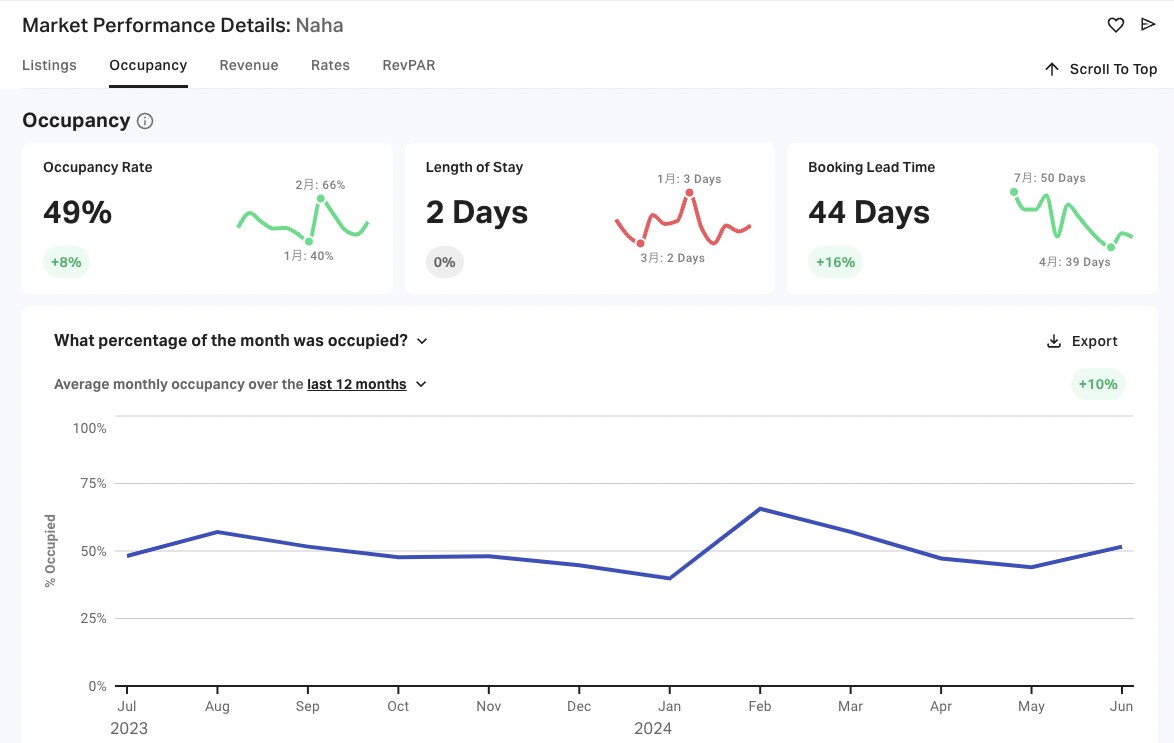Click the share arrow icon

1148,25
